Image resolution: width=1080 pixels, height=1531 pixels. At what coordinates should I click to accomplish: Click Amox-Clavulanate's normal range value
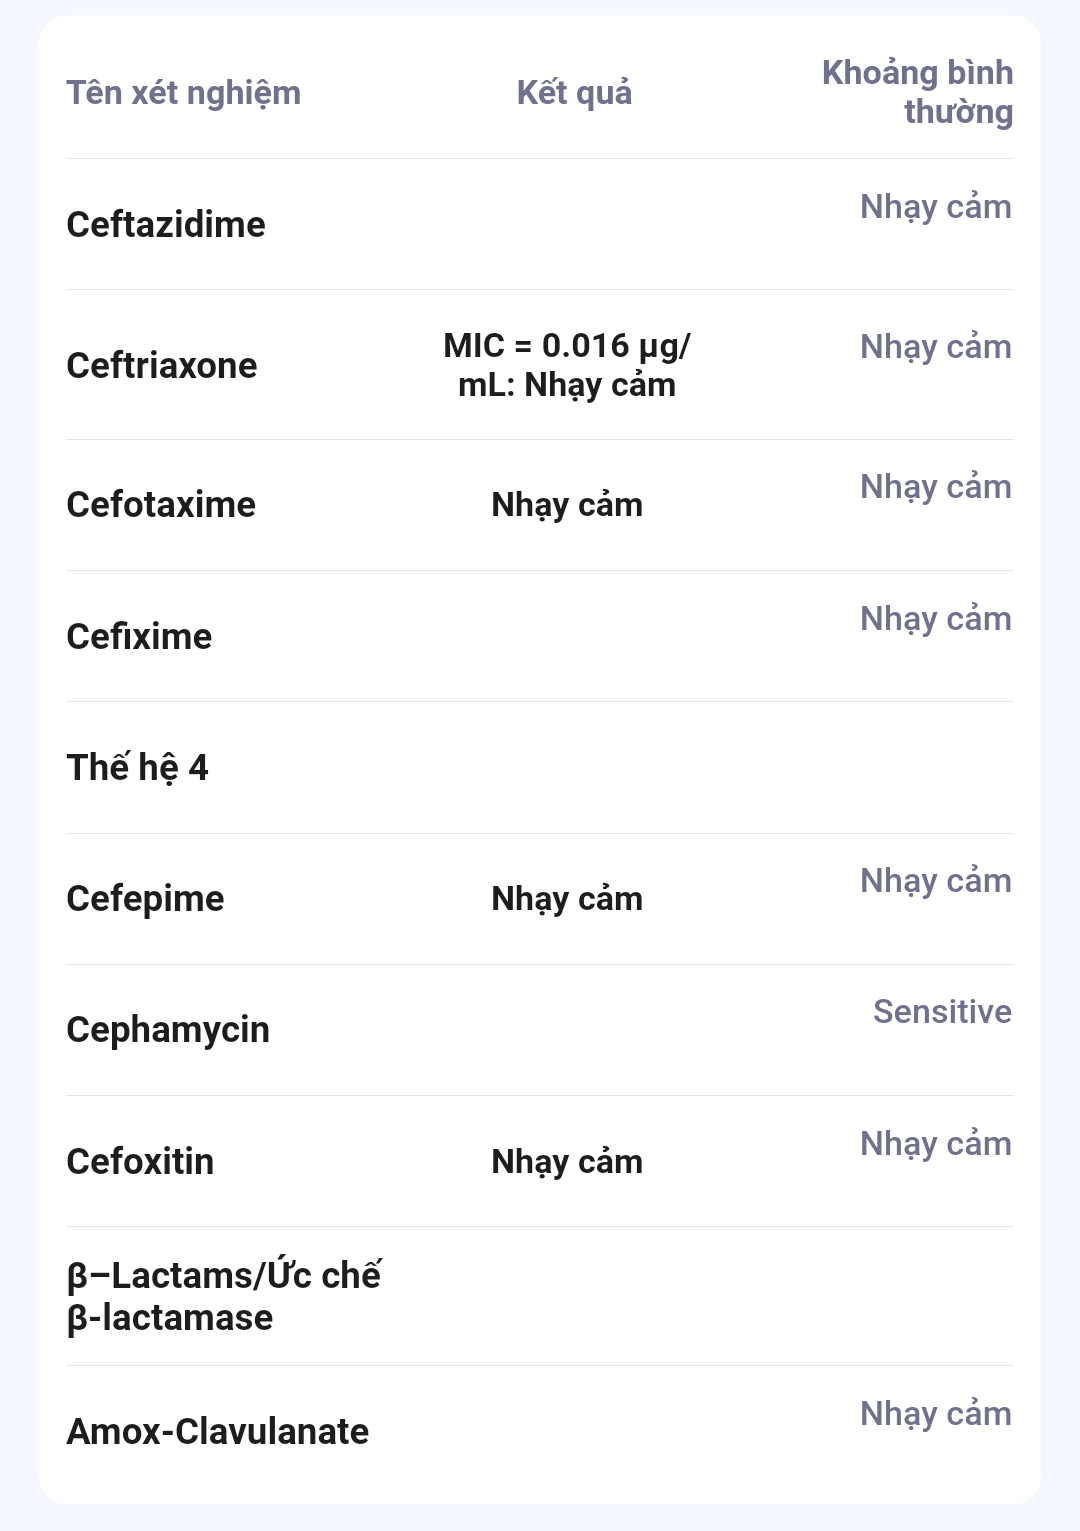(x=936, y=1414)
